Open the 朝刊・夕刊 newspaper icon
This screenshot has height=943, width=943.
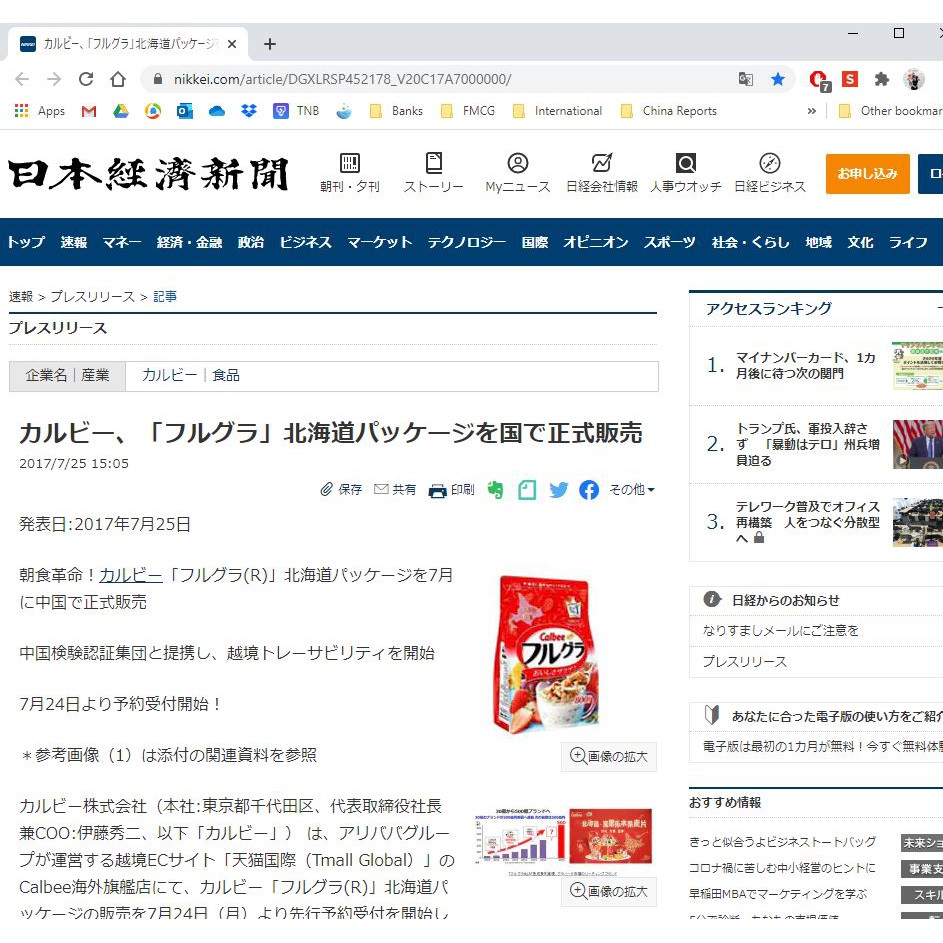pos(349,173)
